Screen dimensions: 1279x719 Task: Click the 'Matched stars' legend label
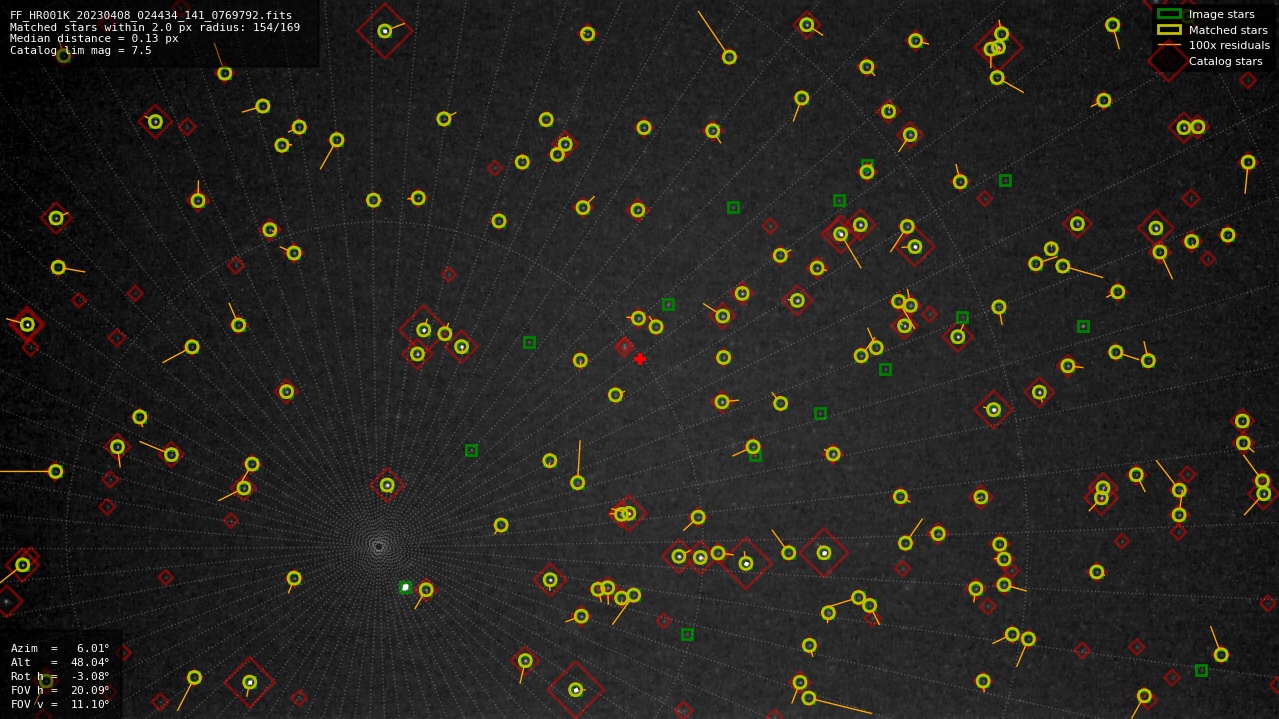point(1228,30)
